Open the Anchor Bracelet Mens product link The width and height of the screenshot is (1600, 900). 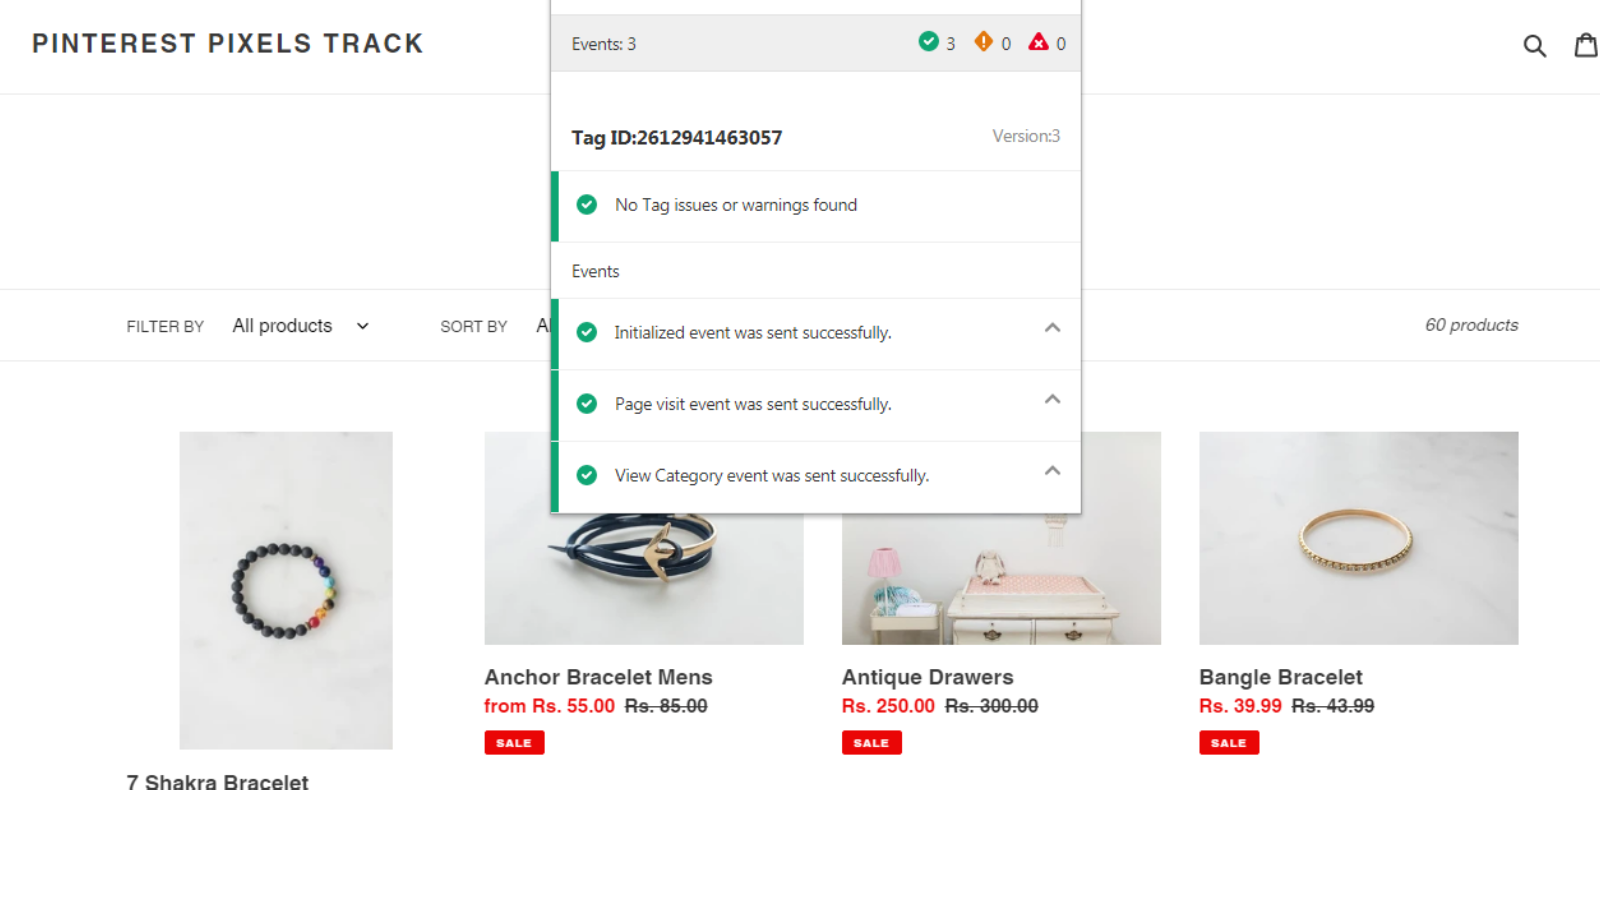(x=598, y=677)
